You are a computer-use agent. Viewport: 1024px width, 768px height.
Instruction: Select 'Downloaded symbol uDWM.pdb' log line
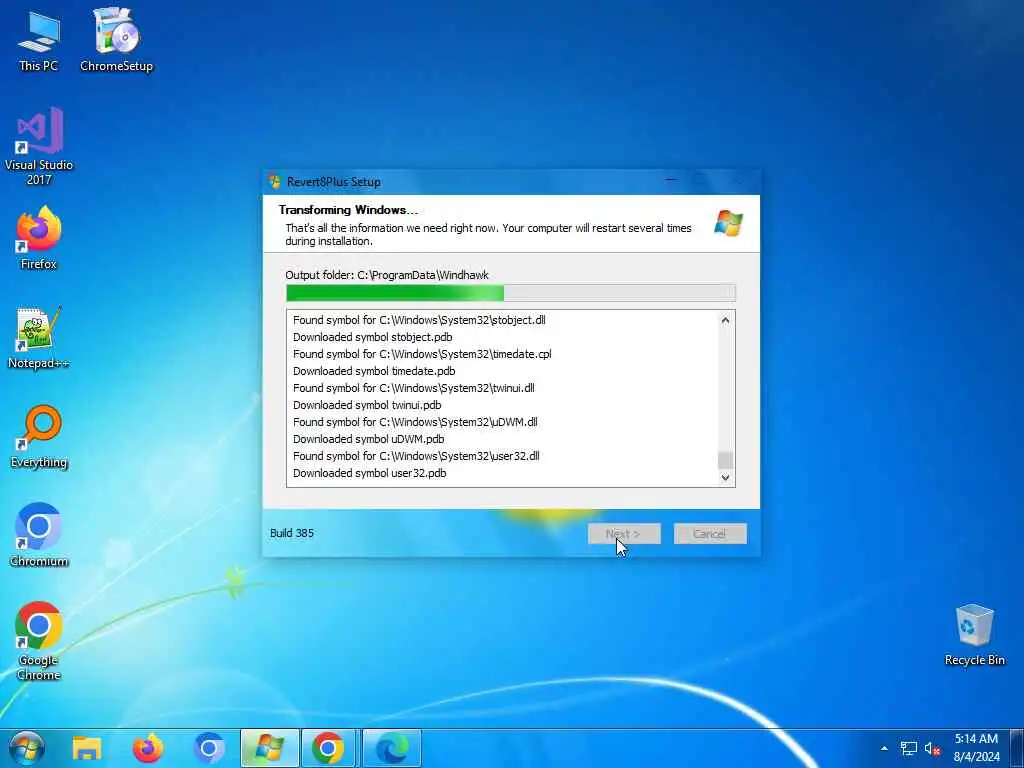368,439
